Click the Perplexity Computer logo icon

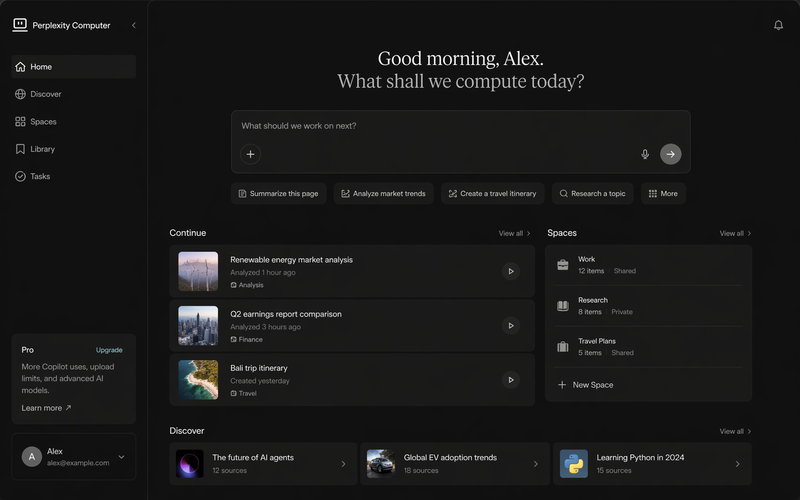coord(20,25)
